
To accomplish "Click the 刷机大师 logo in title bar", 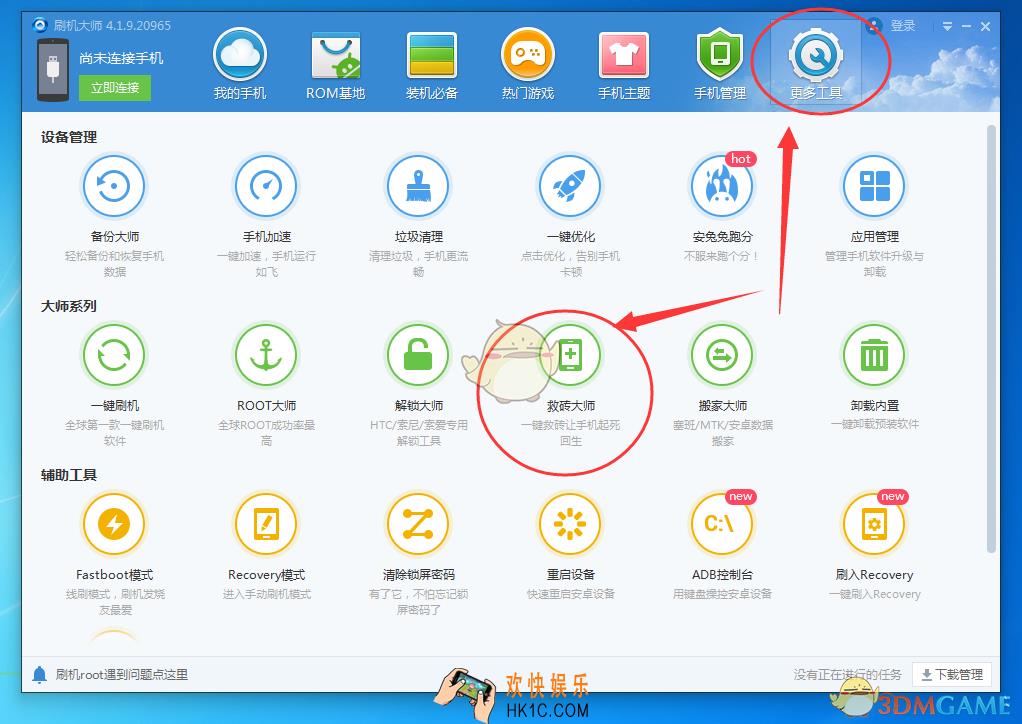I will click(x=40, y=25).
